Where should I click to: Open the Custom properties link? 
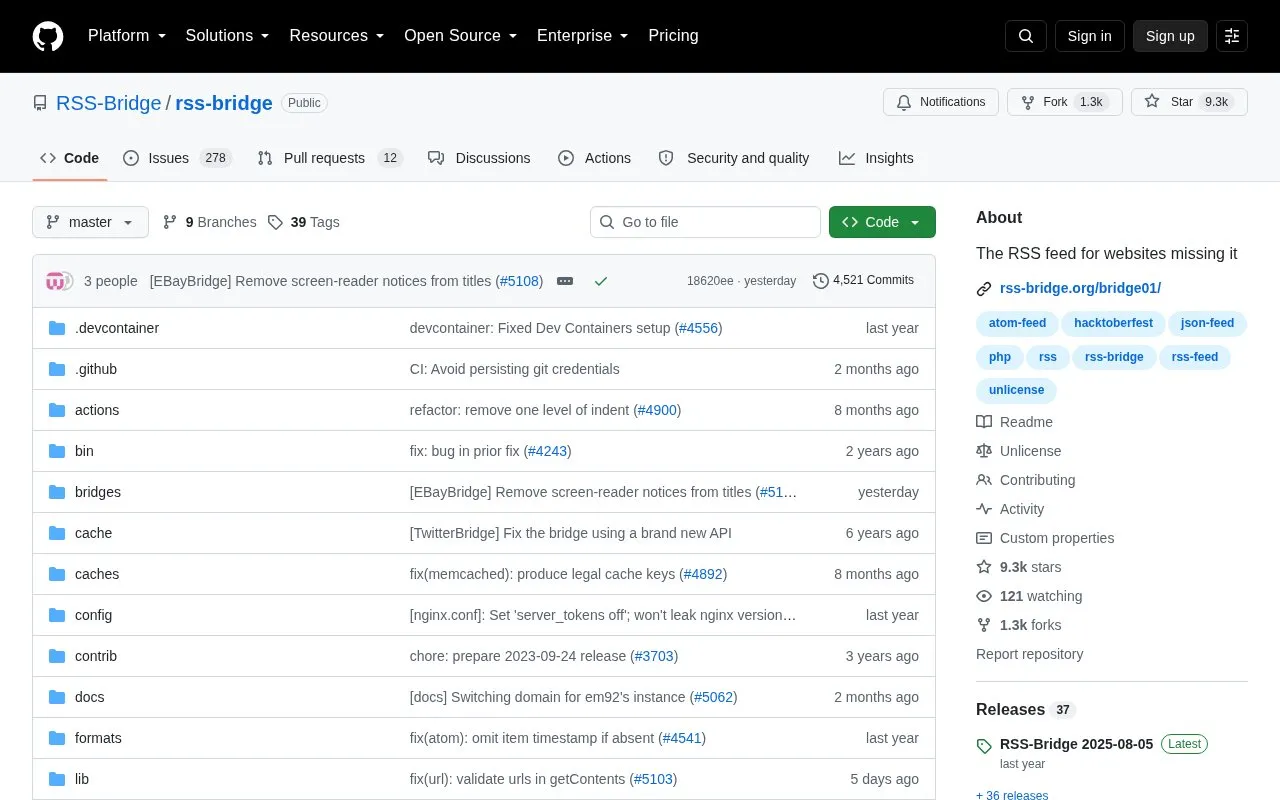[1045, 538]
